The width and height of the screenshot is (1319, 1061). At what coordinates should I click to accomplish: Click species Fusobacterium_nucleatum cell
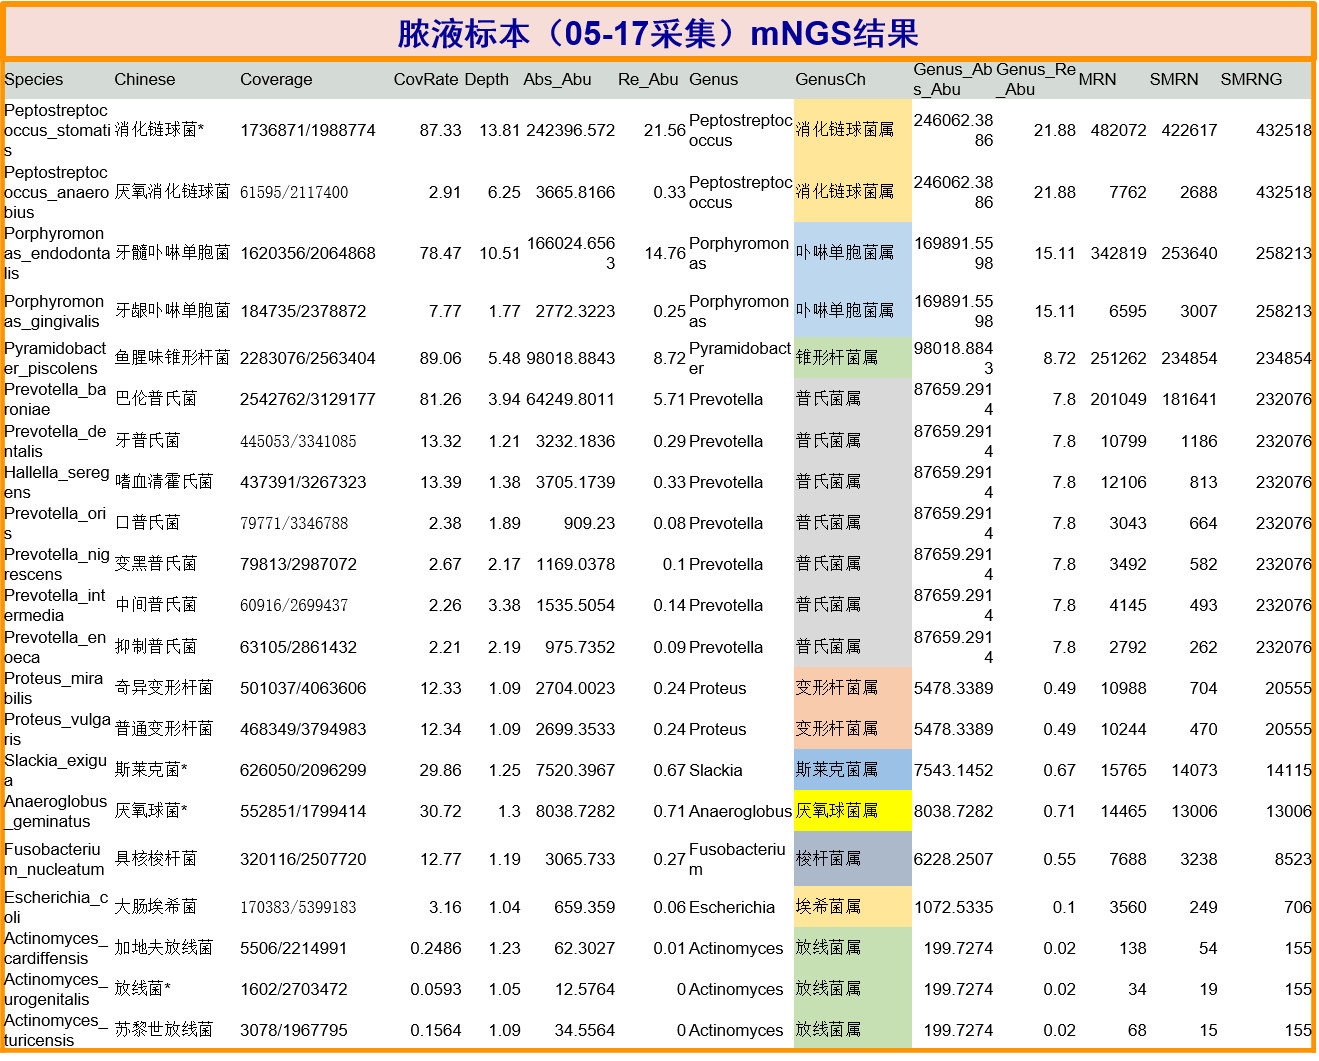coord(55,859)
